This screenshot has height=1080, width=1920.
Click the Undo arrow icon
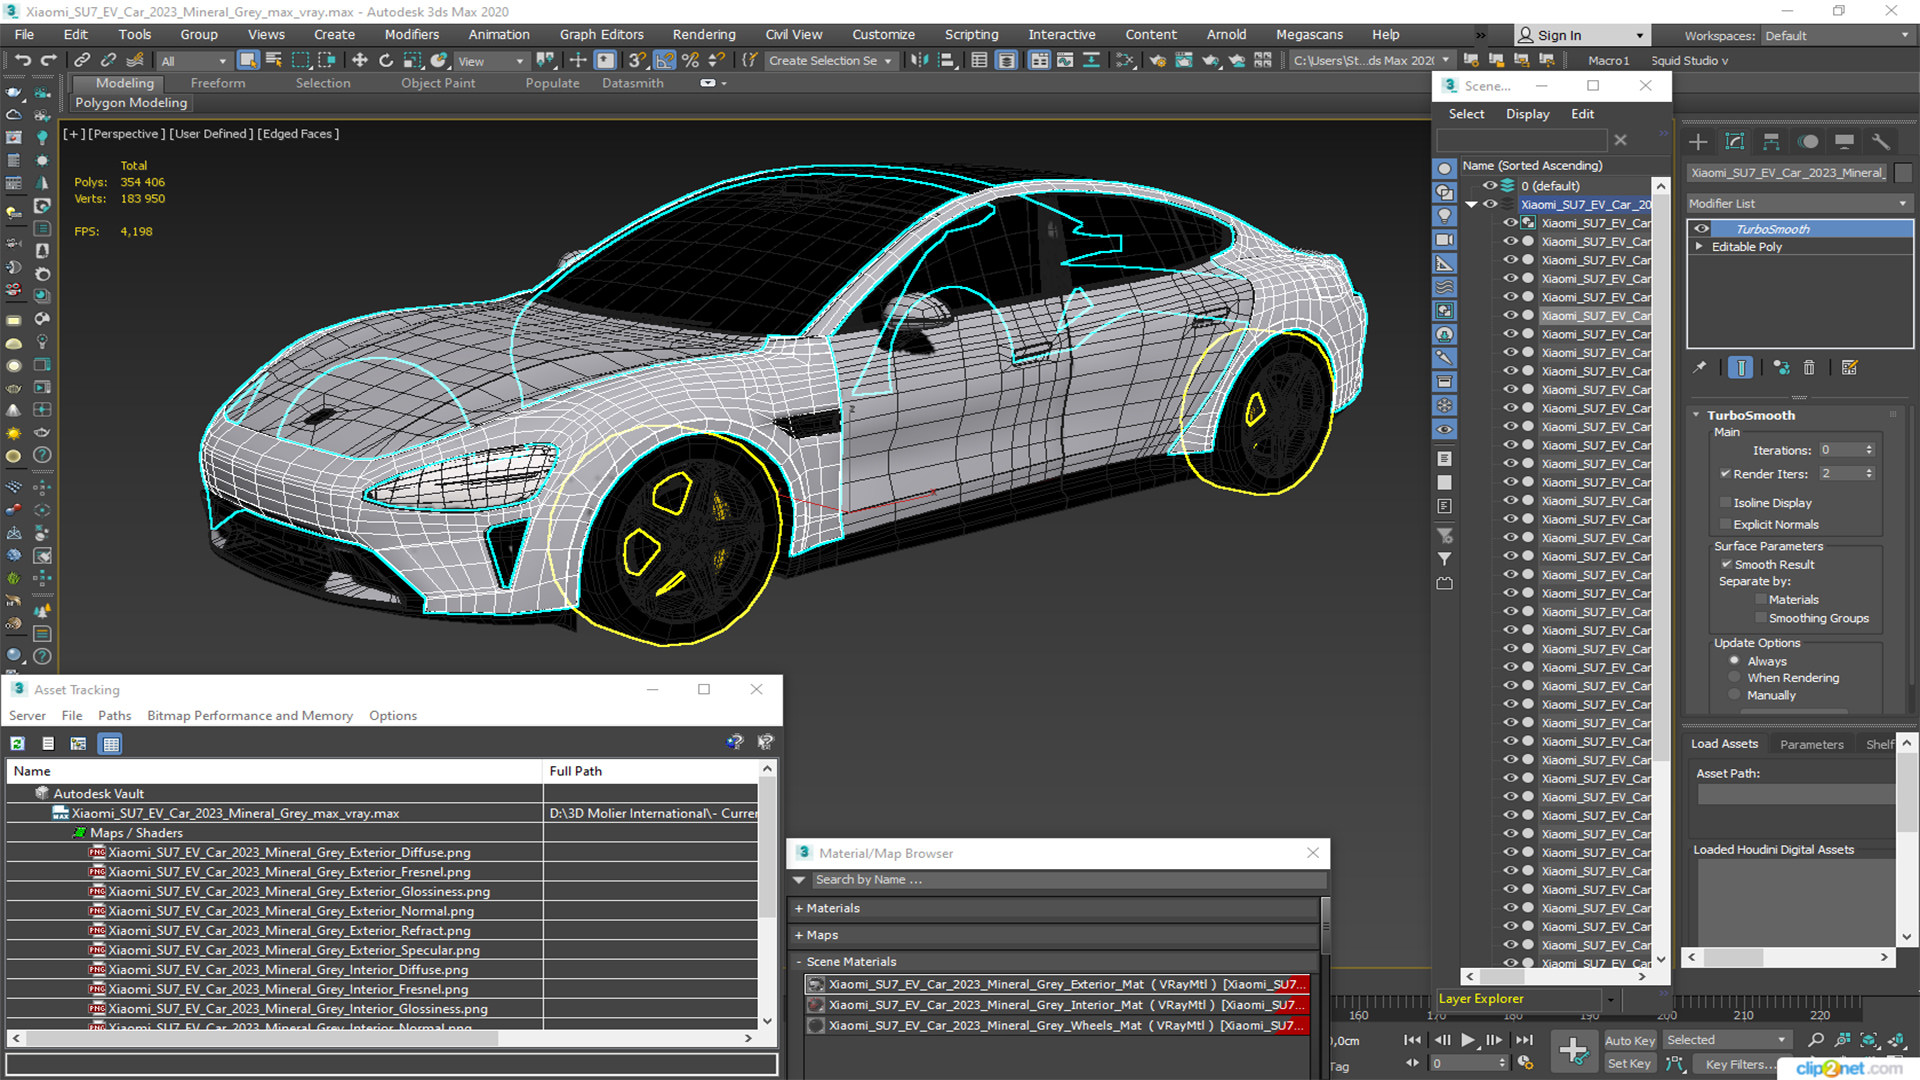tap(22, 60)
